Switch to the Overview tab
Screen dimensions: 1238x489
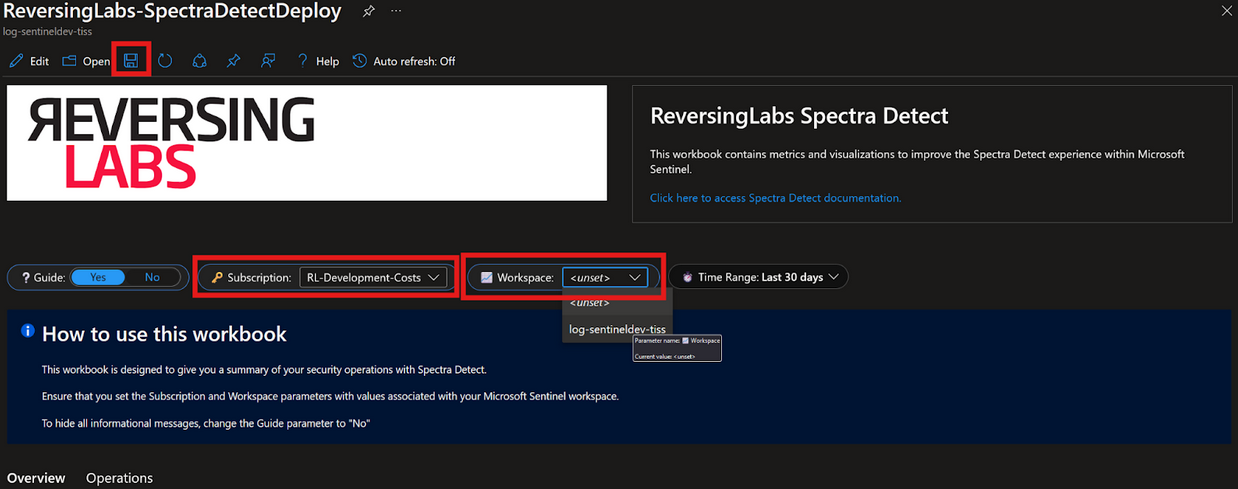point(36,478)
